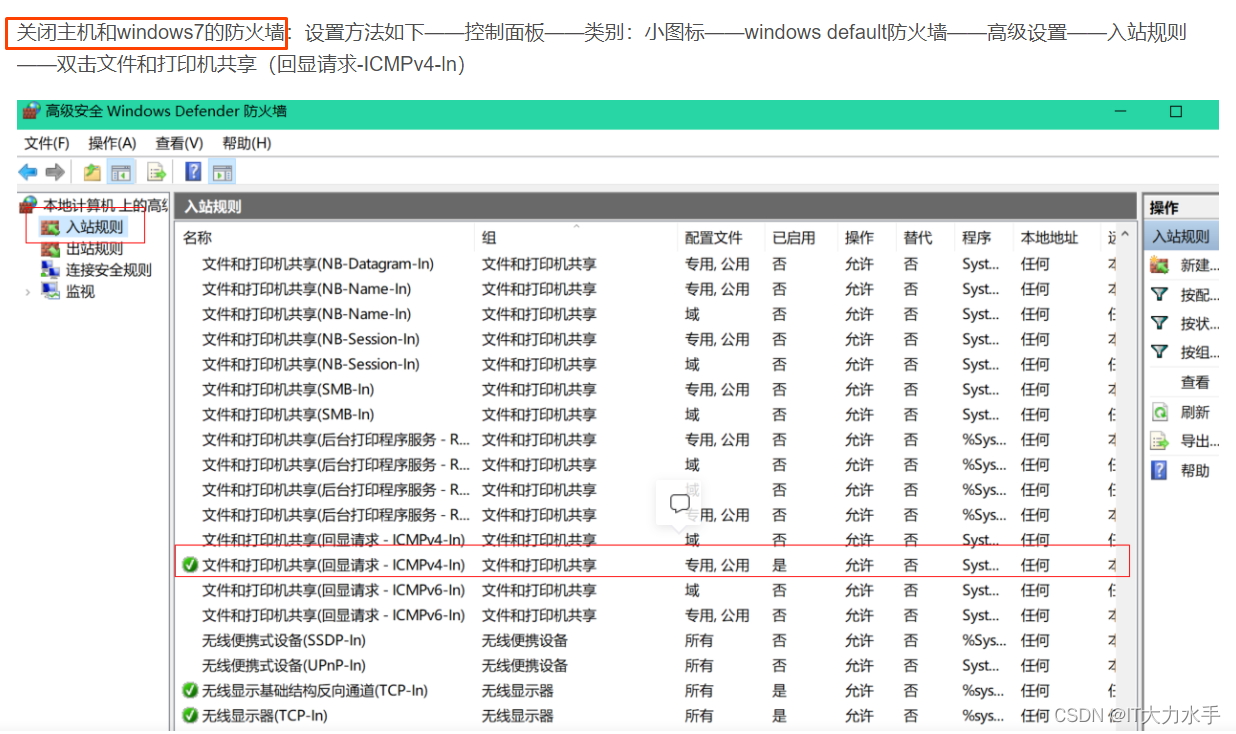Select ICMPv6-In rule with 专用, 公用 profile

tap(333, 615)
